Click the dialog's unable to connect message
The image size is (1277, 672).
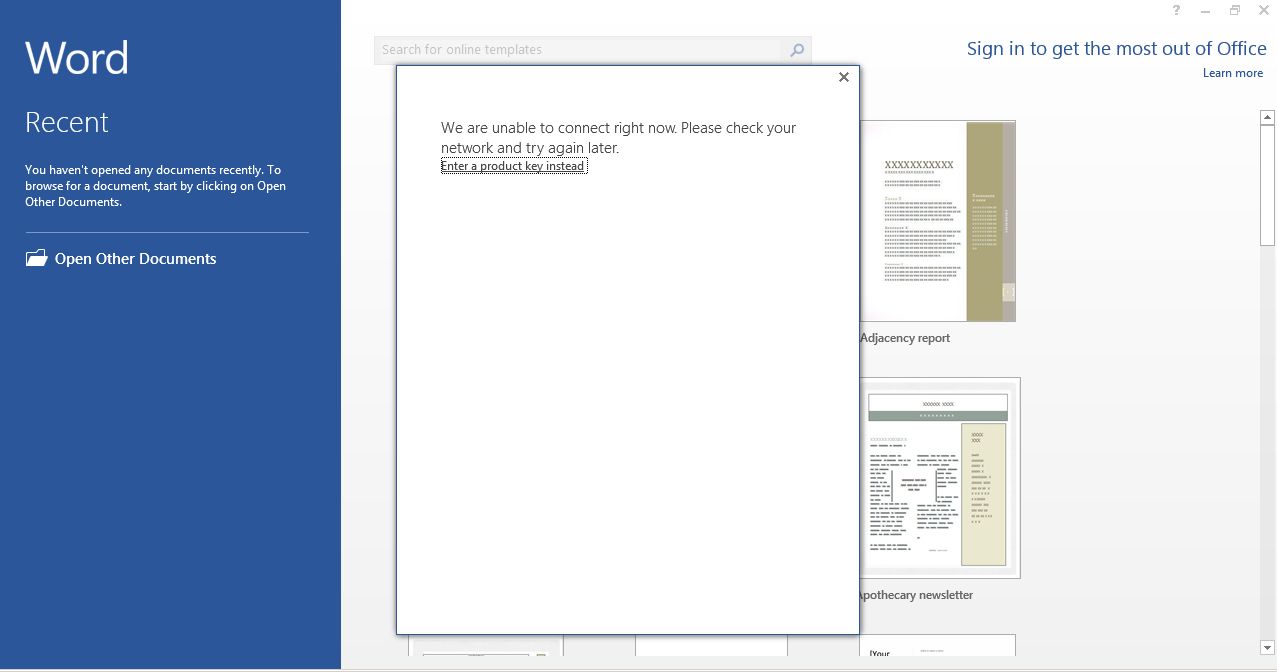coord(619,138)
